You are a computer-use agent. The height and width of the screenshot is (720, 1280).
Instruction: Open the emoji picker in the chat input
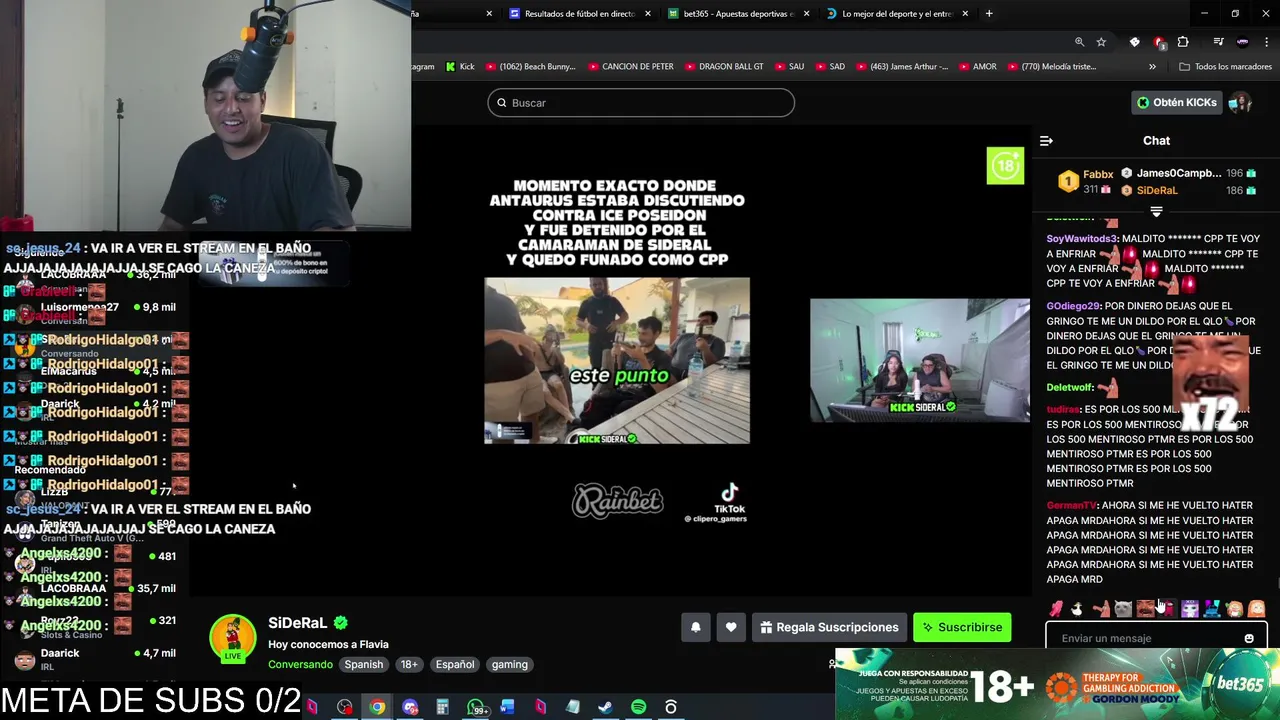tap(1249, 638)
